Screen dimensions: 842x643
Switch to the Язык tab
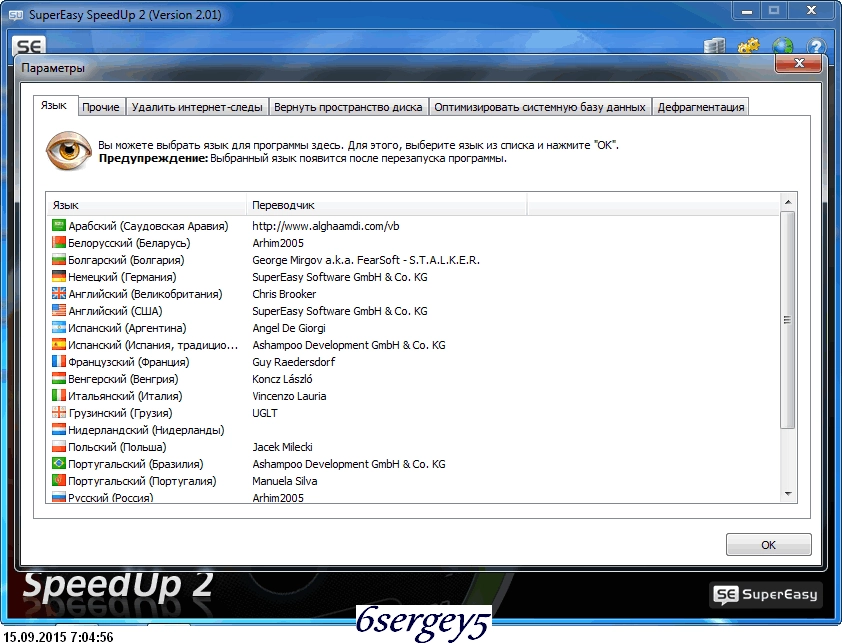coord(54,105)
